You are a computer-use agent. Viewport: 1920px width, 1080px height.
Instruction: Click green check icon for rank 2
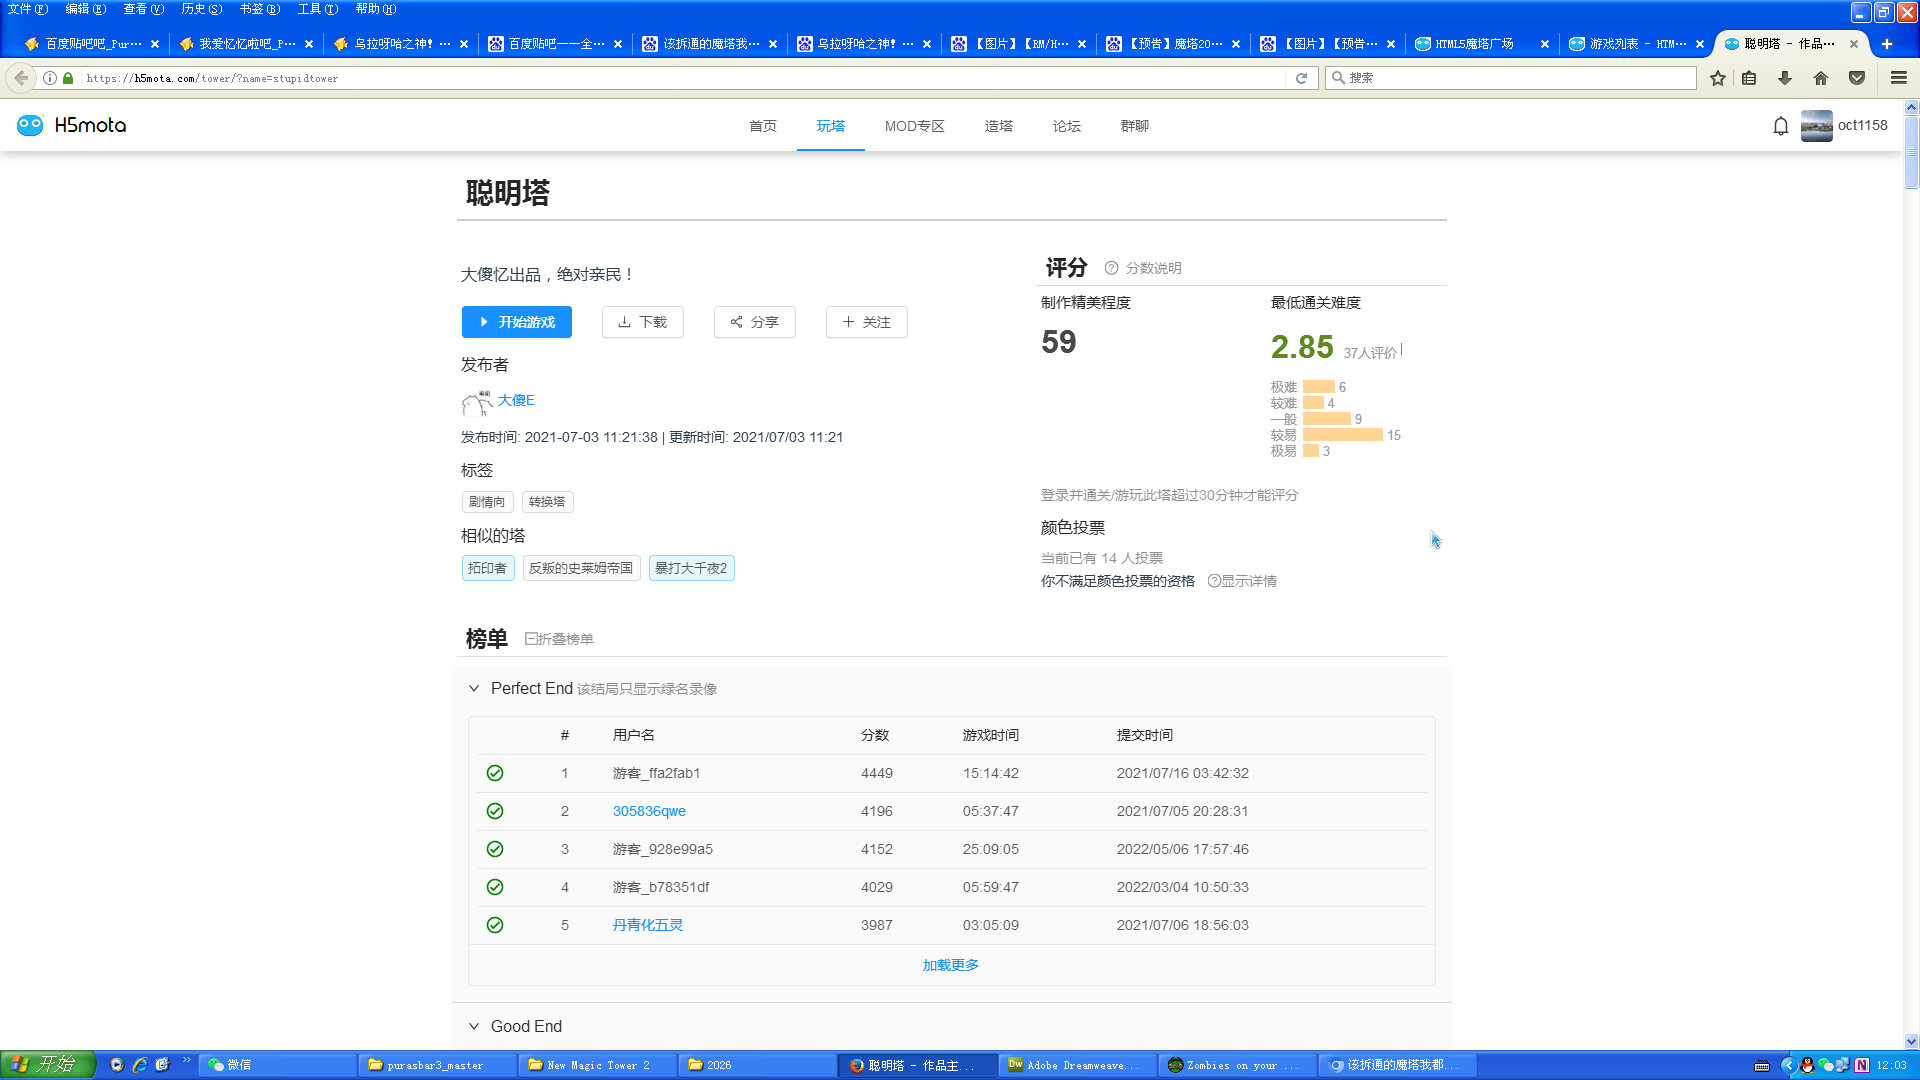coord(495,811)
